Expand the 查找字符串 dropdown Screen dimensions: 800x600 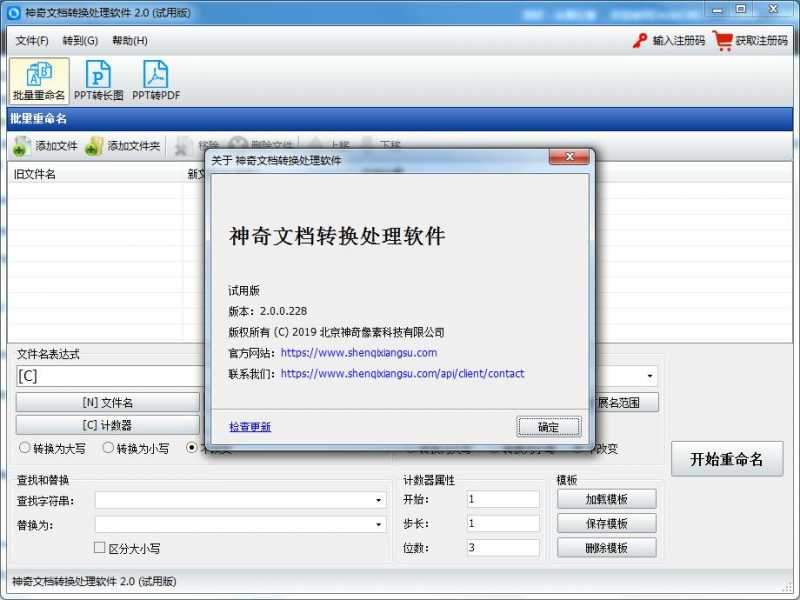pyautogui.click(x=379, y=500)
